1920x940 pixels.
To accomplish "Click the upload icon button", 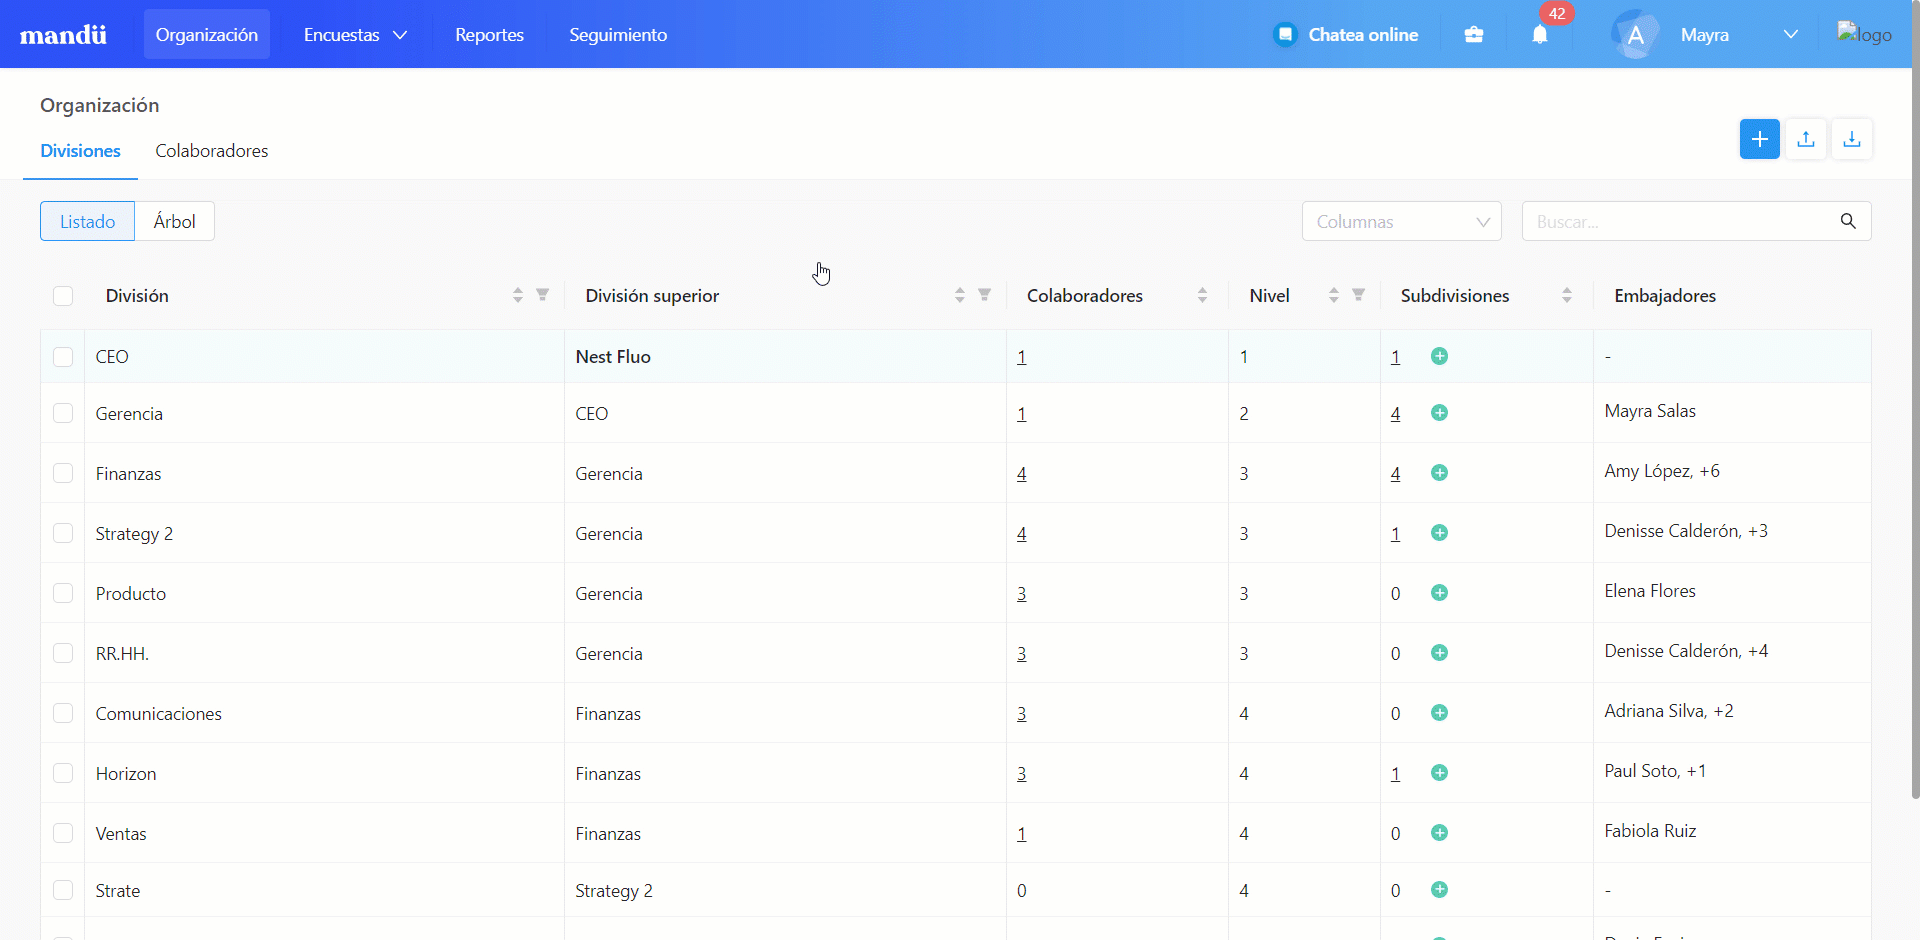I will click(x=1806, y=139).
